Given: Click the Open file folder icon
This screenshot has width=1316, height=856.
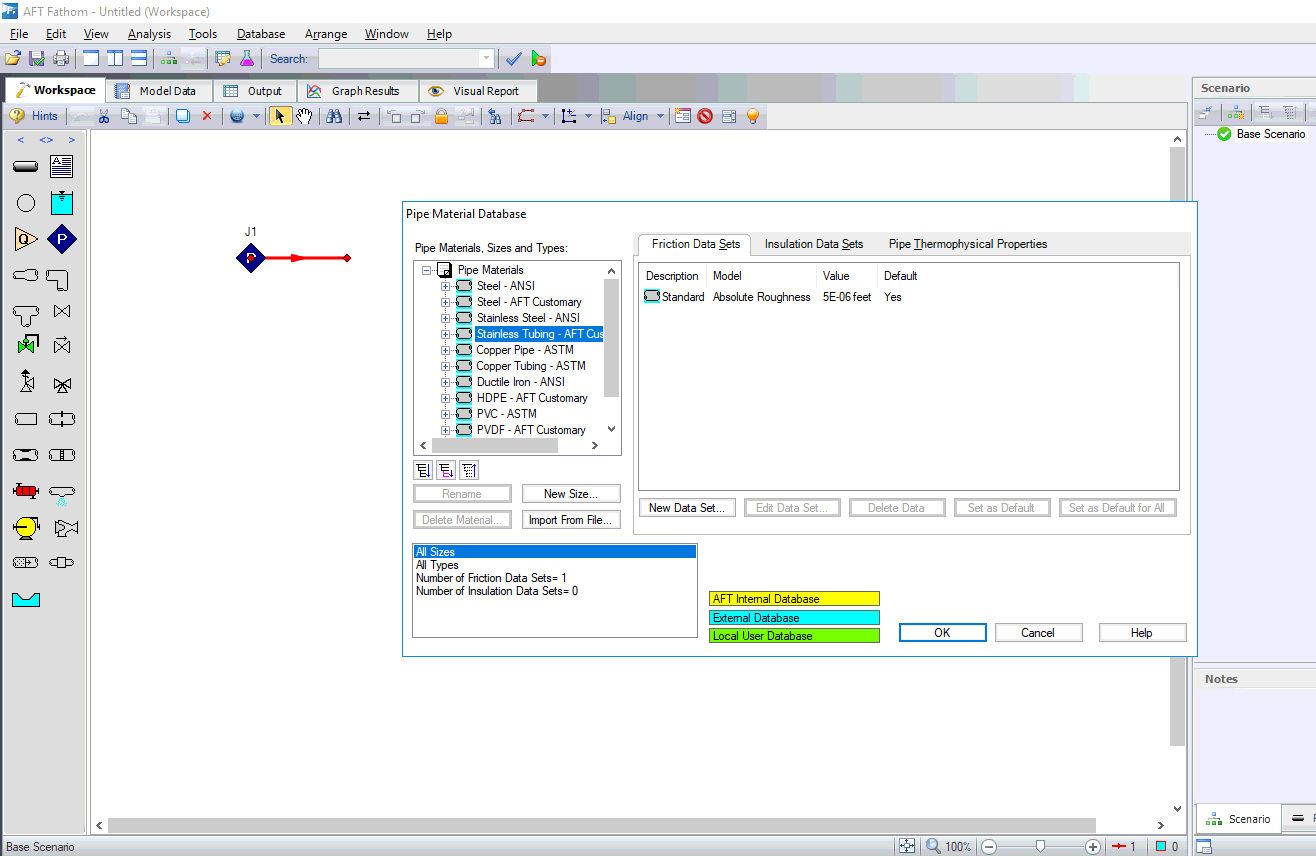Looking at the screenshot, I should (13, 59).
